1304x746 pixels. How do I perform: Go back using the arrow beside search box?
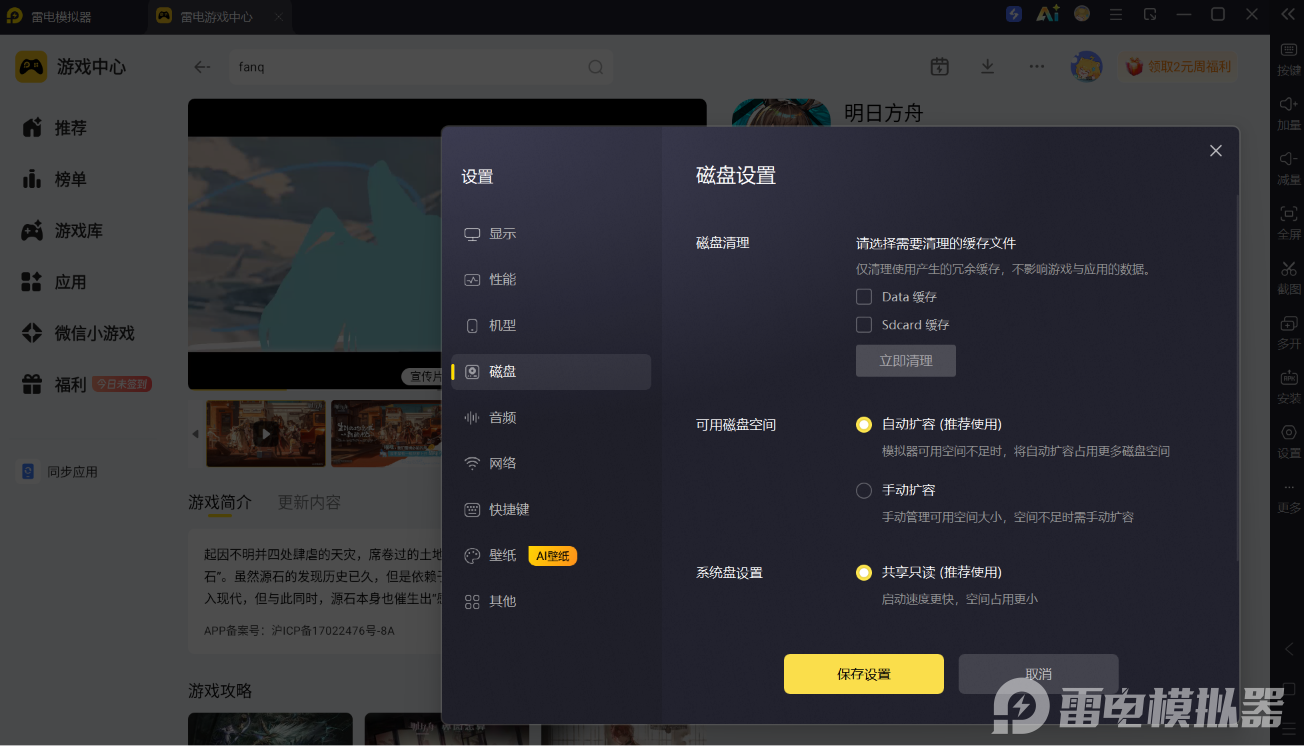pyautogui.click(x=202, y=67)
